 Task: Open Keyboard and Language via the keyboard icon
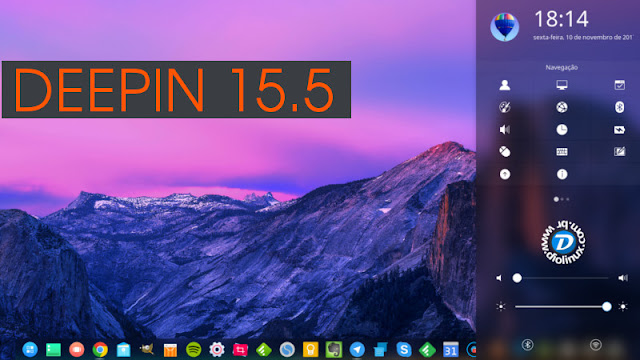pos(562,152)
